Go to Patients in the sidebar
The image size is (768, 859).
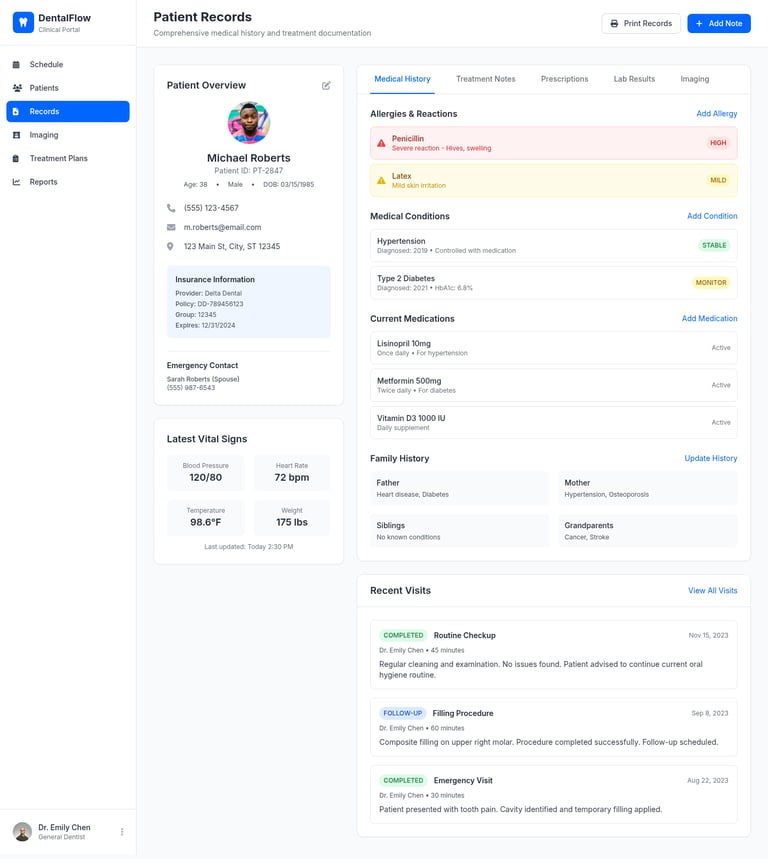[x=68, y=88]
